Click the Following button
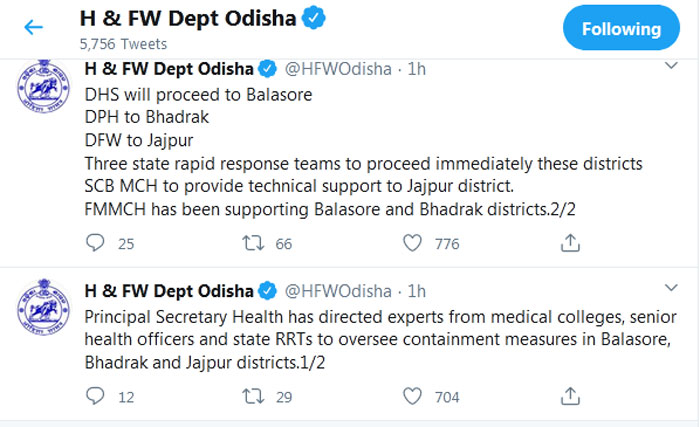 [621, 28]
